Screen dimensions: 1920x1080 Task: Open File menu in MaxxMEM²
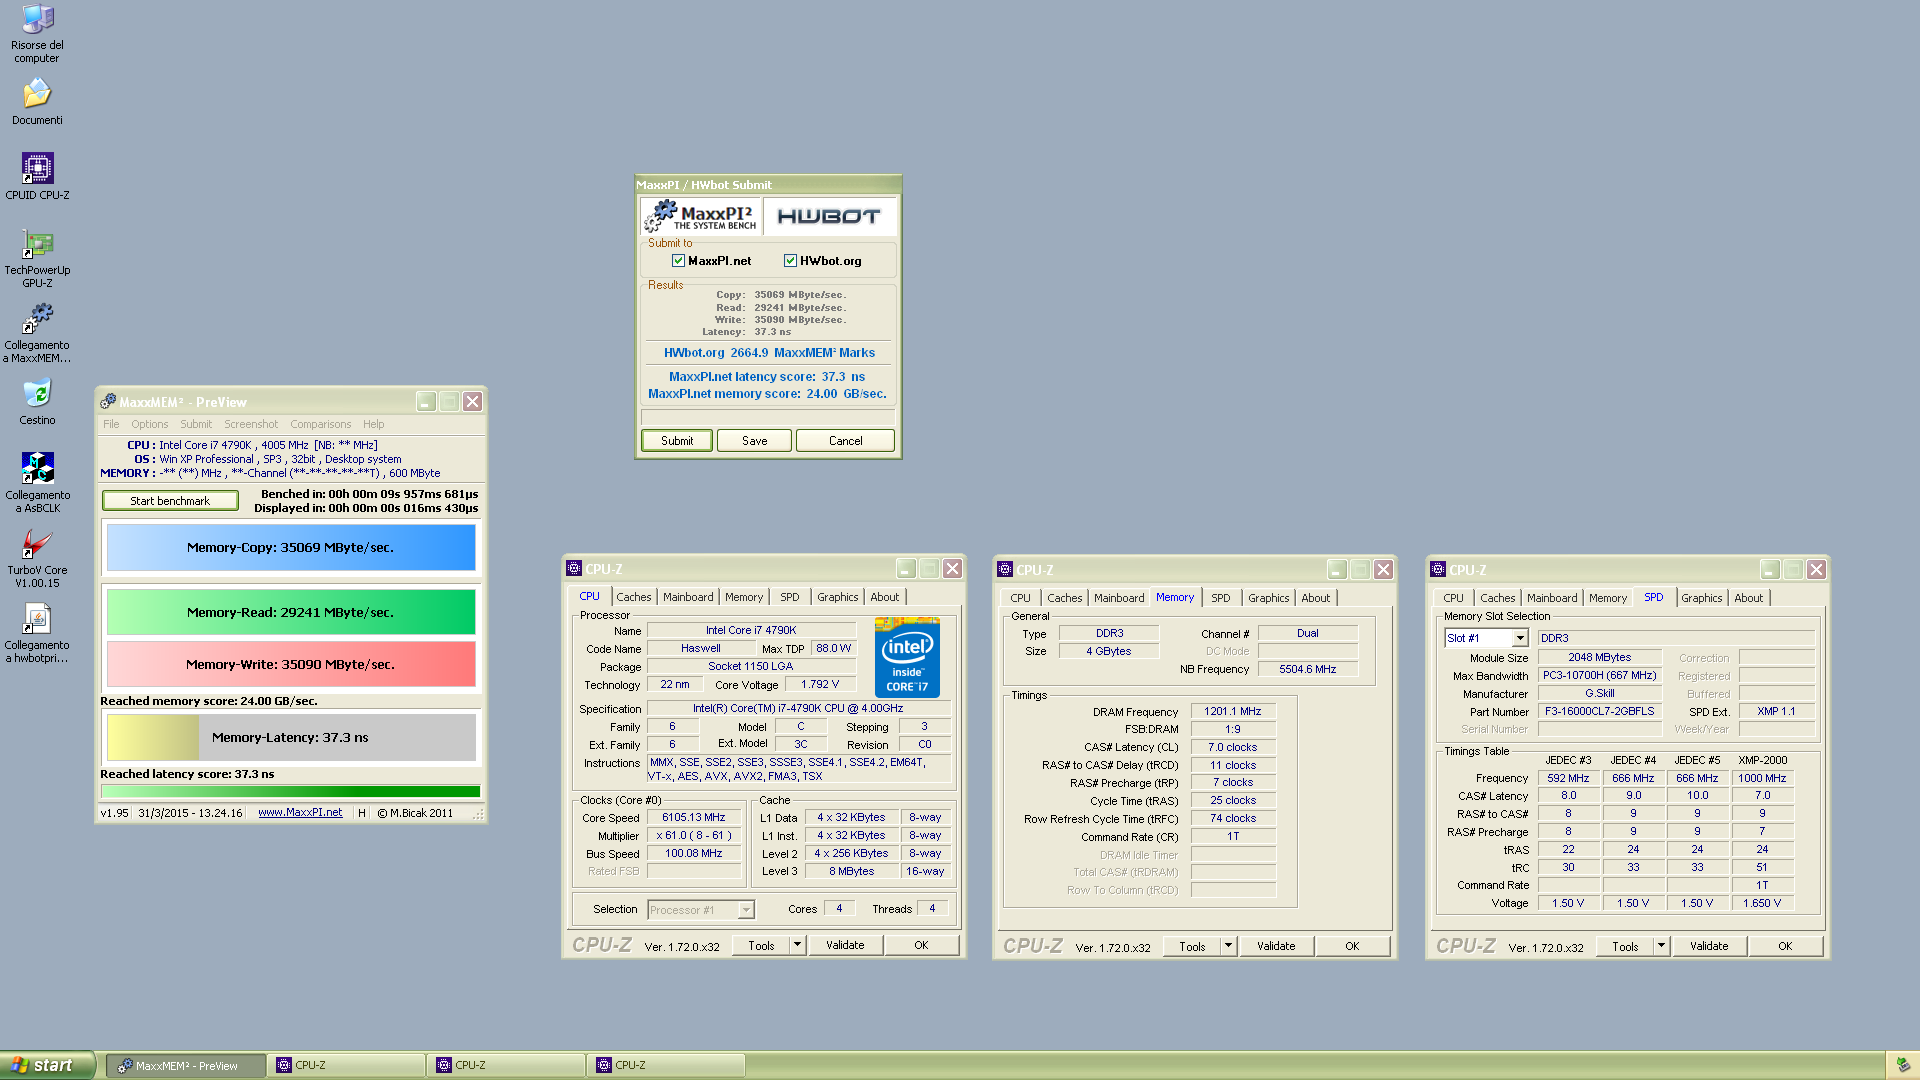[111, 424]
